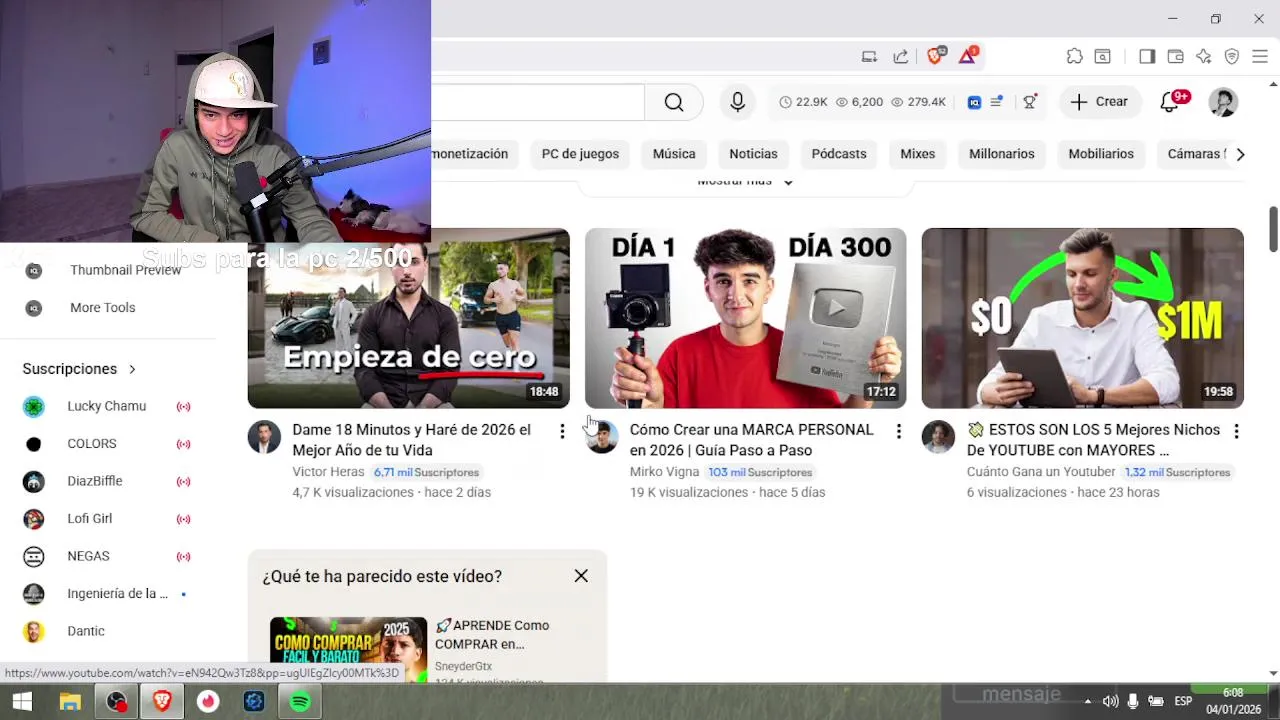Open the notifications bell
The width and height of the screenshot is (1280, 720).
(x=1170, y=102)
